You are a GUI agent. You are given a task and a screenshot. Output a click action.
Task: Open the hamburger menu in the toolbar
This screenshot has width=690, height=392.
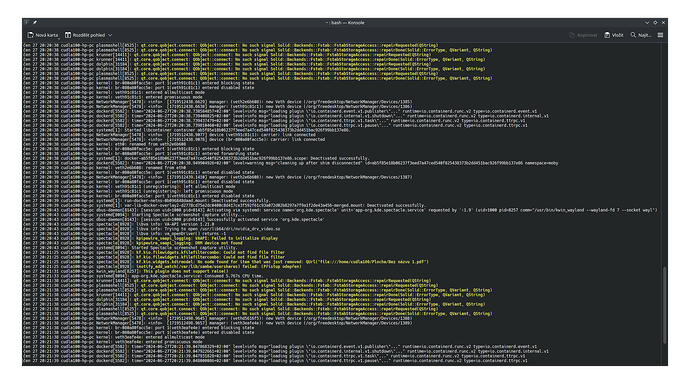pyautogui.click(x=660, y=35)
